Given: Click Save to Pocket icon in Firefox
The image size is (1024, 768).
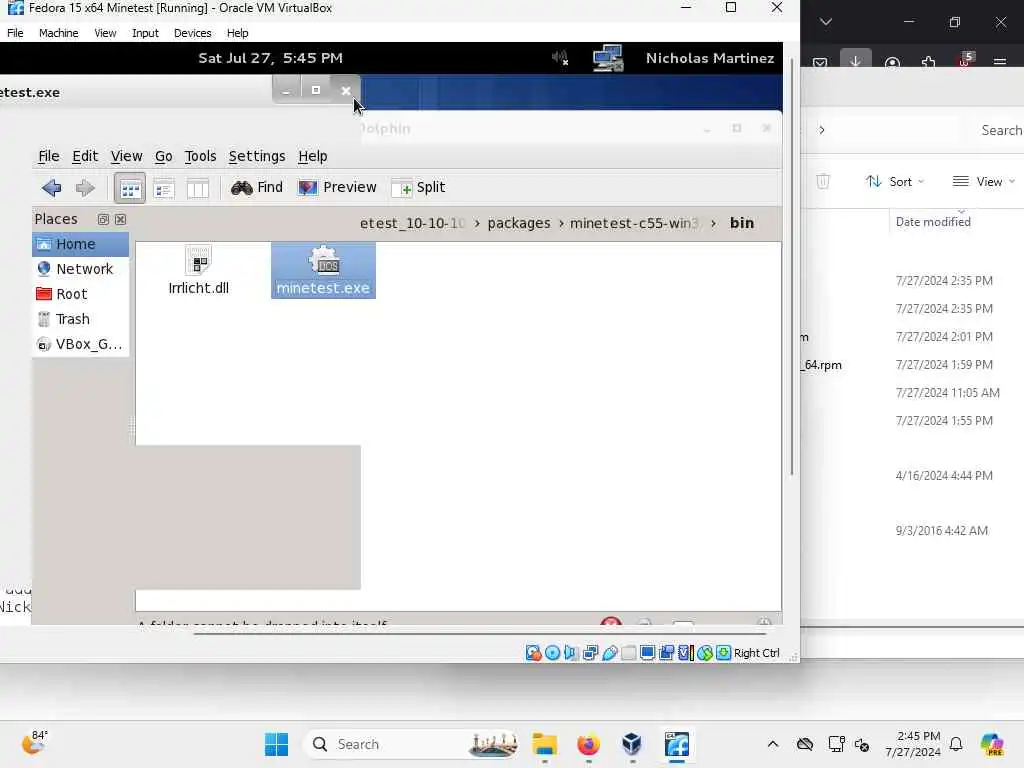Looking at the screenshot, I should [820, 63].
